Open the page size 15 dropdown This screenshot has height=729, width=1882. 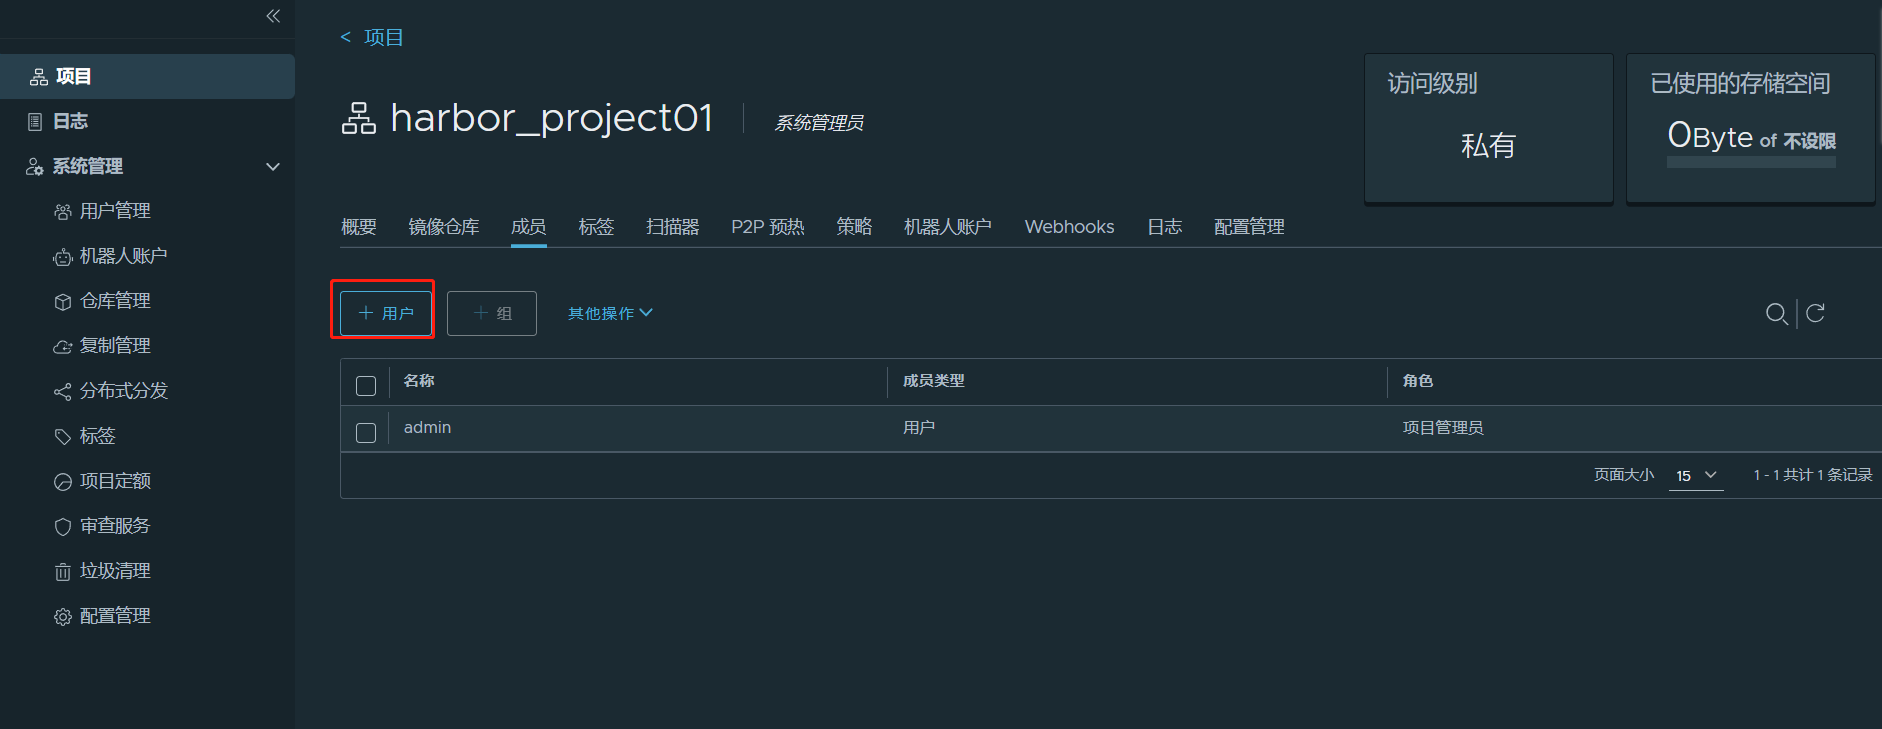(x=1697, y=476)
